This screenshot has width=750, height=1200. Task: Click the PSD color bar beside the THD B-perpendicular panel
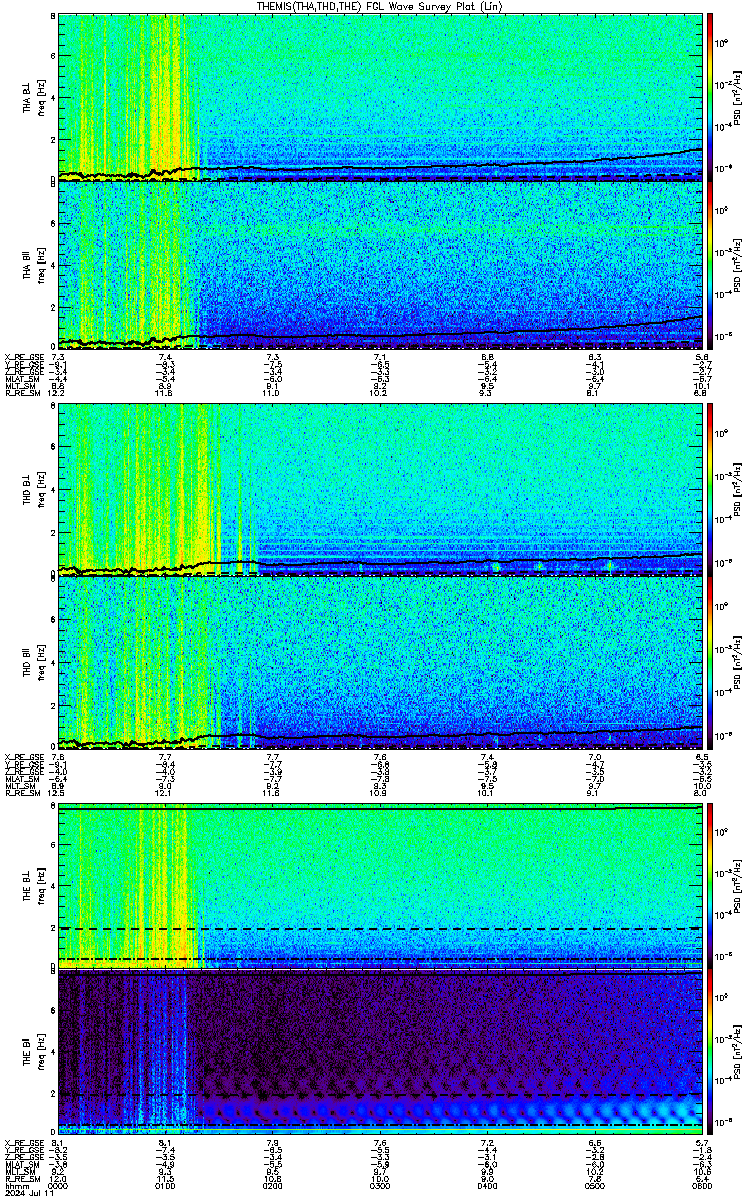pyautogui.click(x=710, y=489)
